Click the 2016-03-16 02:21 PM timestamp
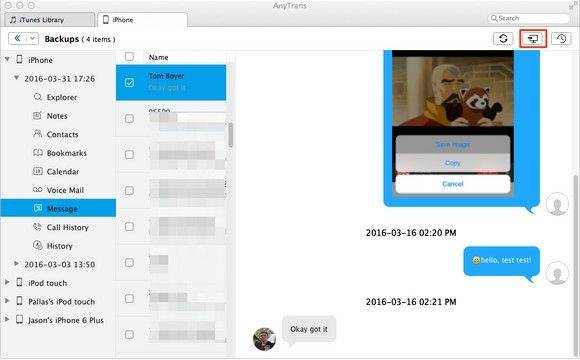This screenshot has width=580, height=360. point(411,302)
